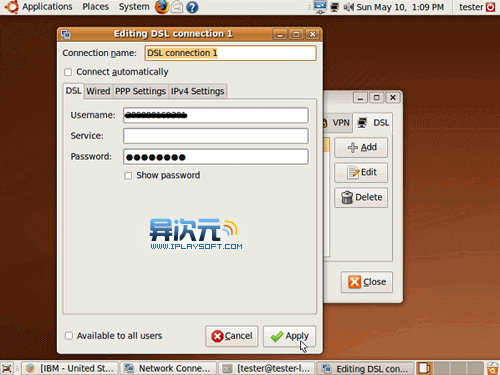Click the Cancel button
Image resolution: width=500 pixels, height=375 pixels.
pos(232,336)
